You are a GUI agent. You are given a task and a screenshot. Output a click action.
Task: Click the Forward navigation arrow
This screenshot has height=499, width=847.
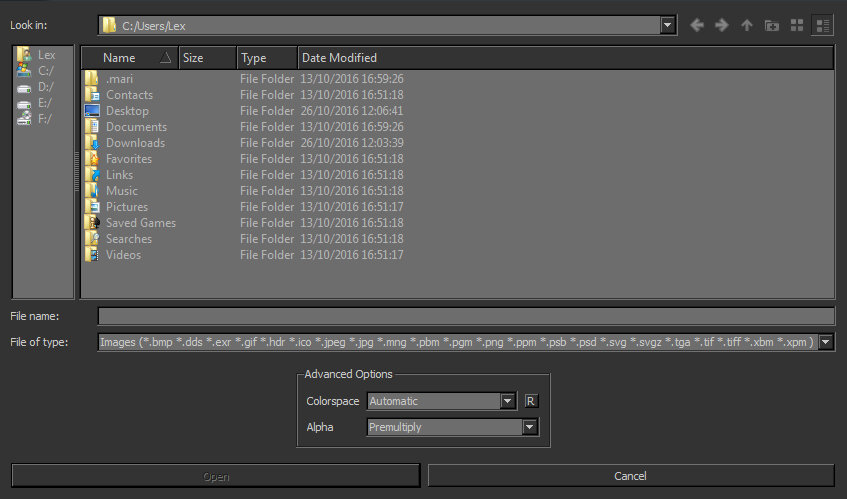721,25
